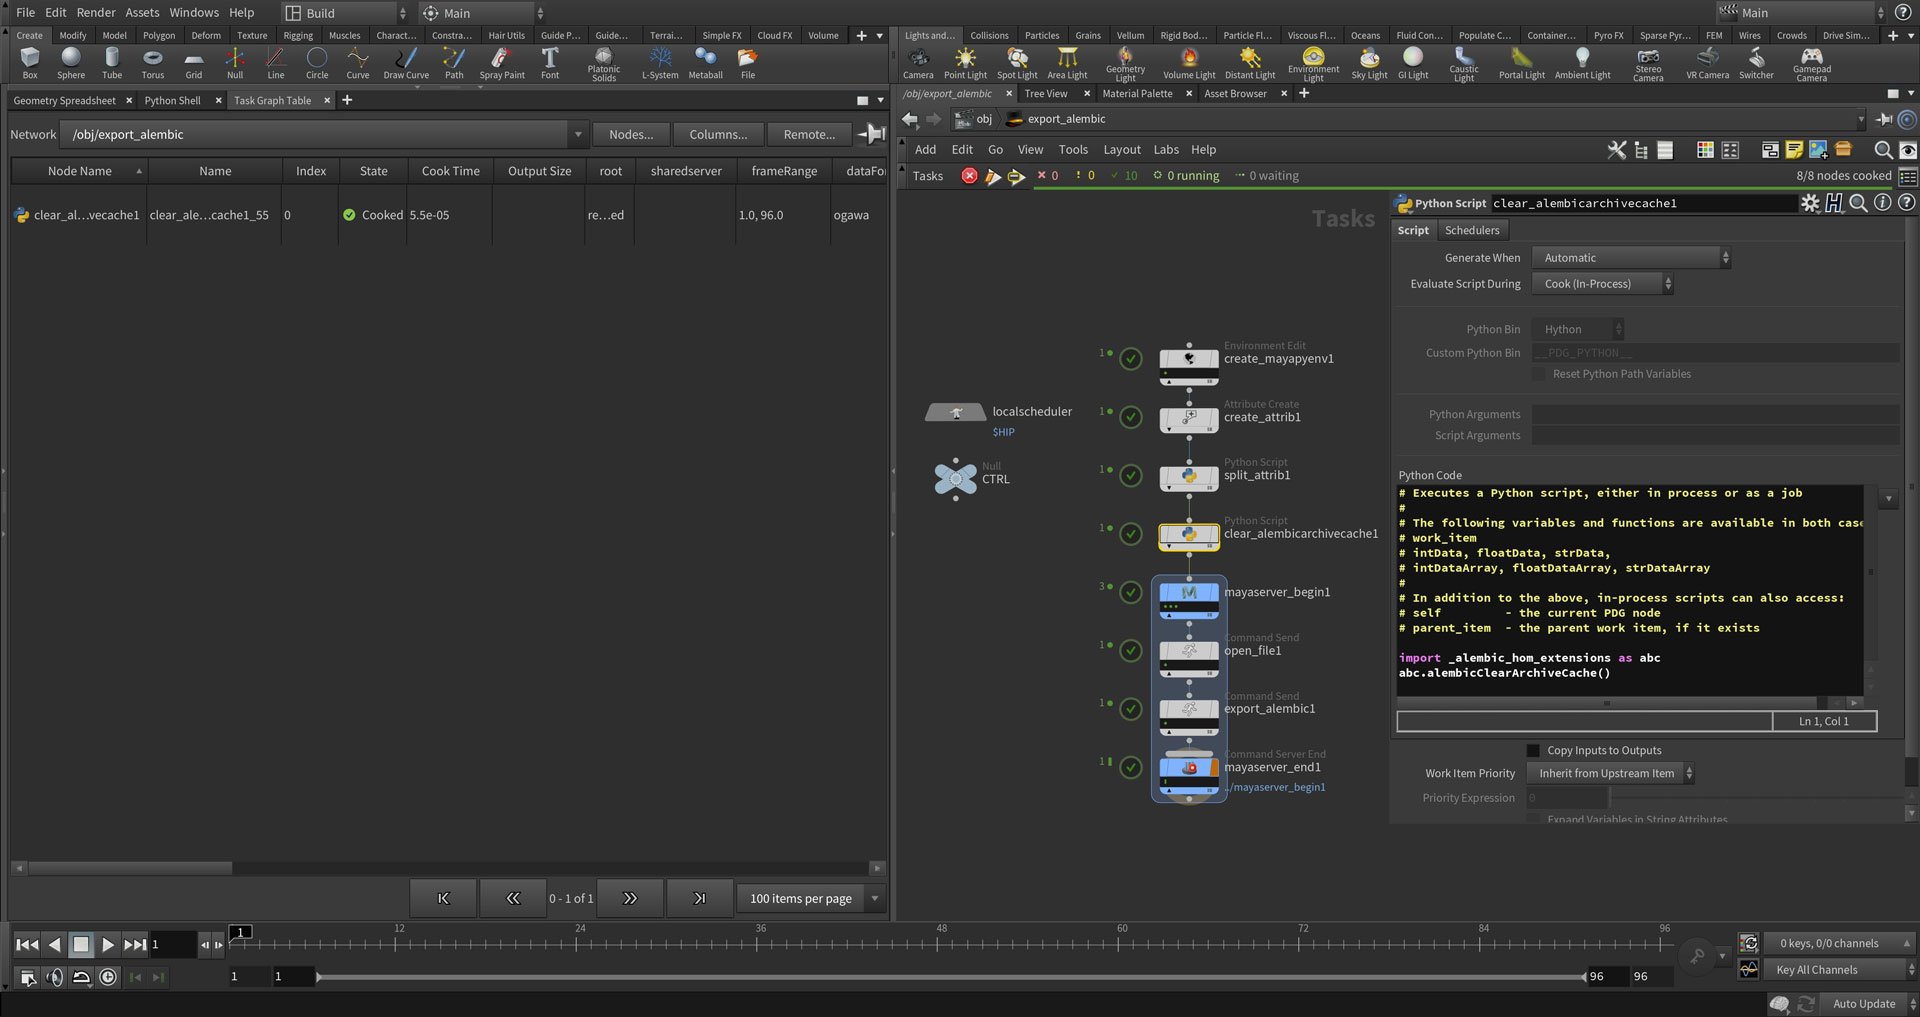Toggle Reset Python Path Variables checkbox

1538,374
